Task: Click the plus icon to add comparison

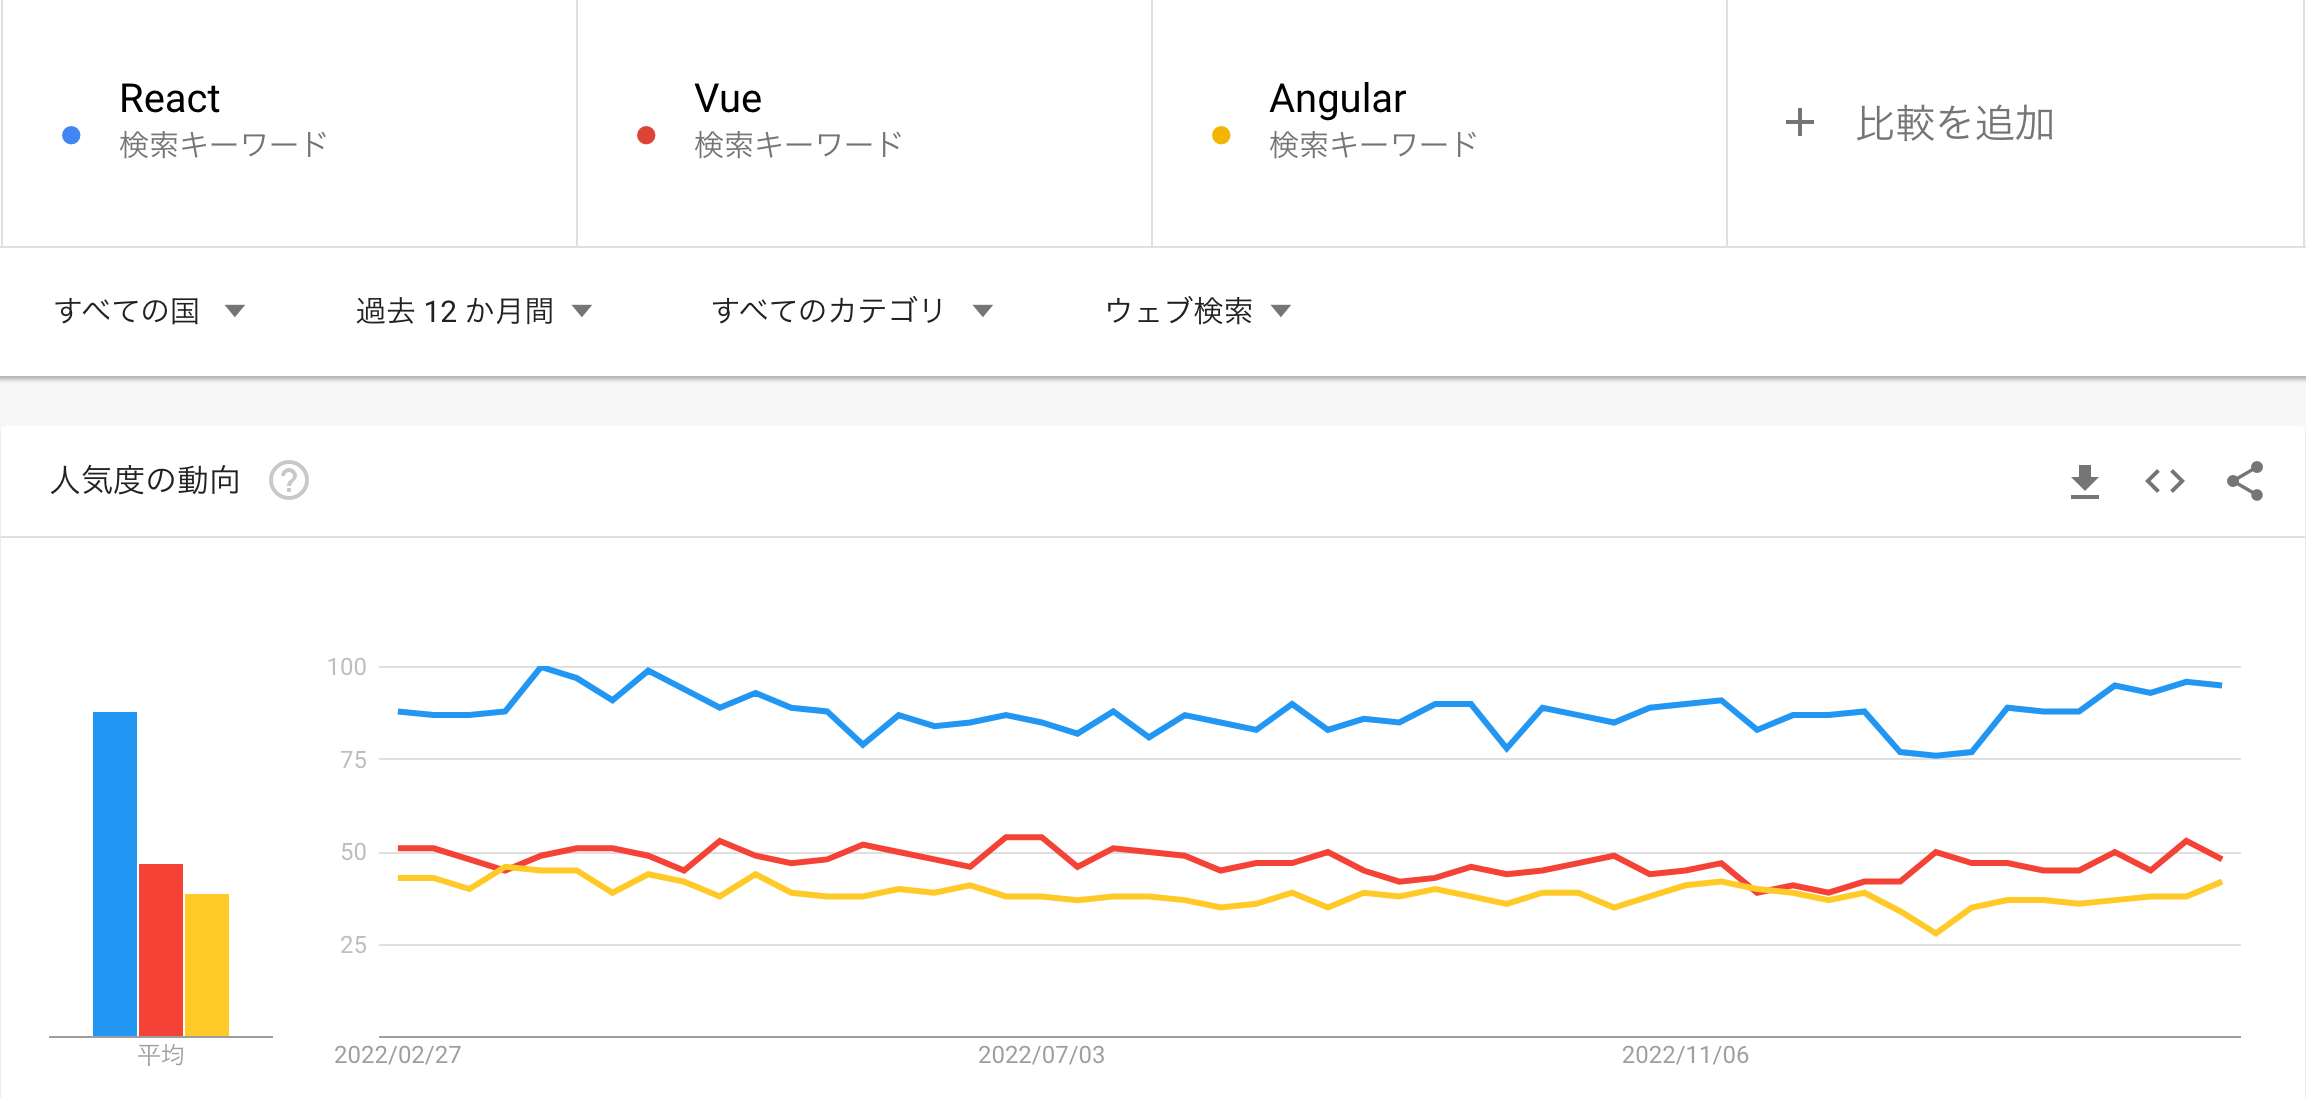Action: [1799, 123]
